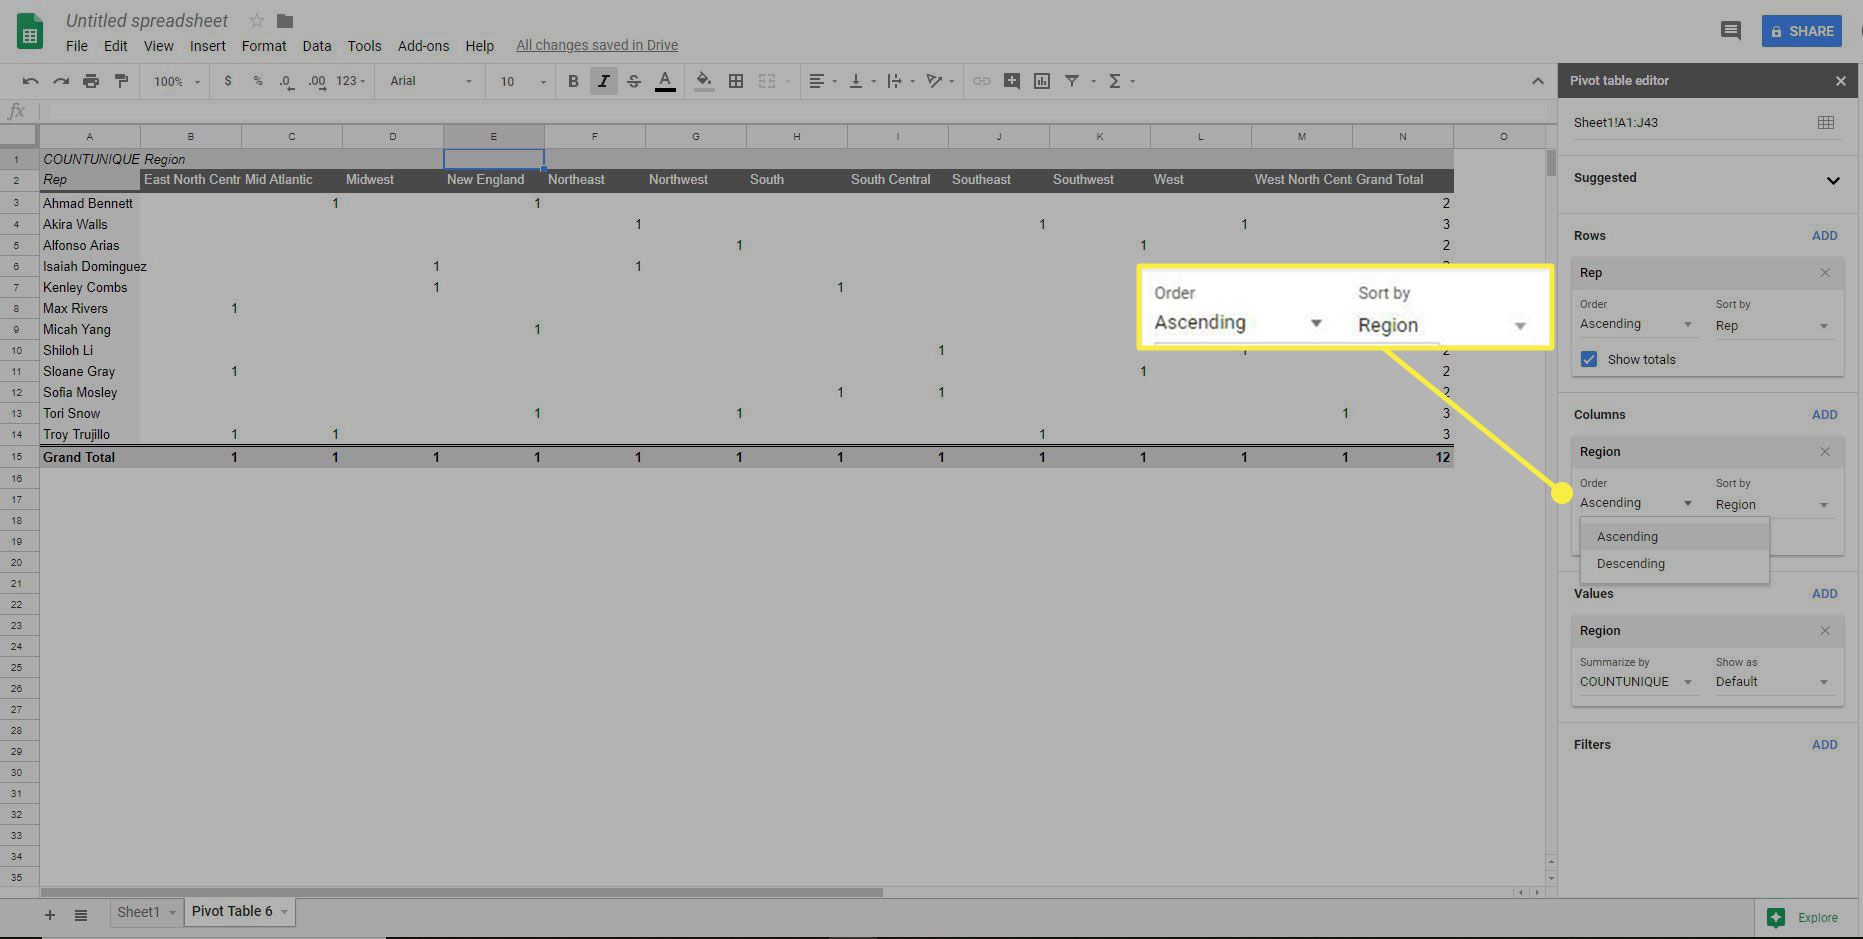Open the Insert menu
Screen dimensions: 1863x939
click(x=208, y=46)
